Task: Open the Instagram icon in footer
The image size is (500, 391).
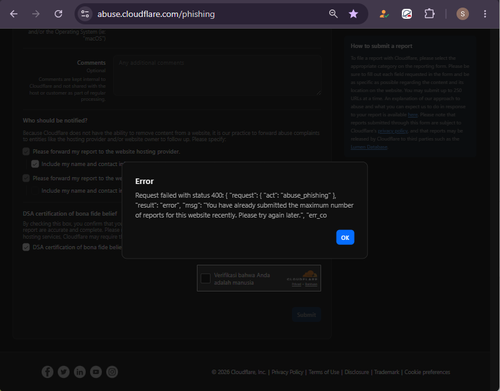Action: click(x=112, y=372)
